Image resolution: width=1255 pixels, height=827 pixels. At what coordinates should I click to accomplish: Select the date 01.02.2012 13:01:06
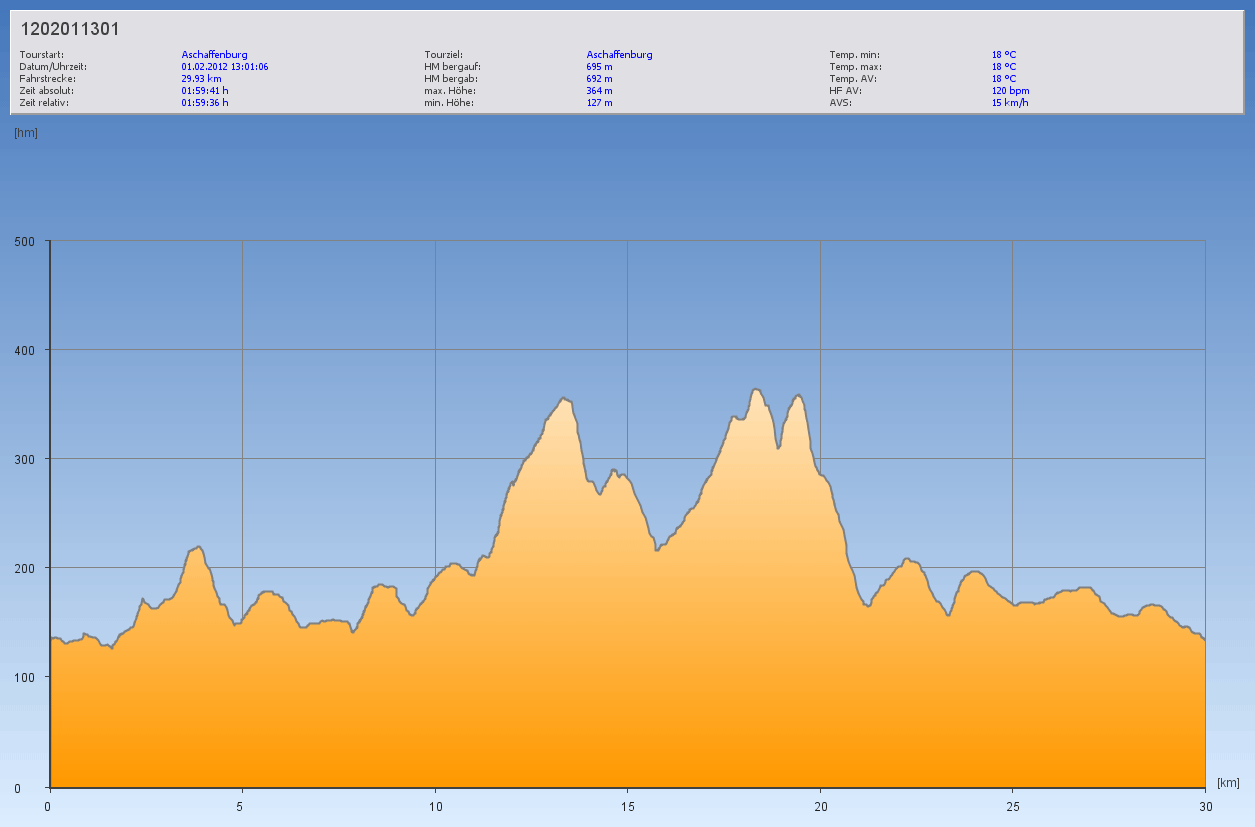tap(224, 67)
